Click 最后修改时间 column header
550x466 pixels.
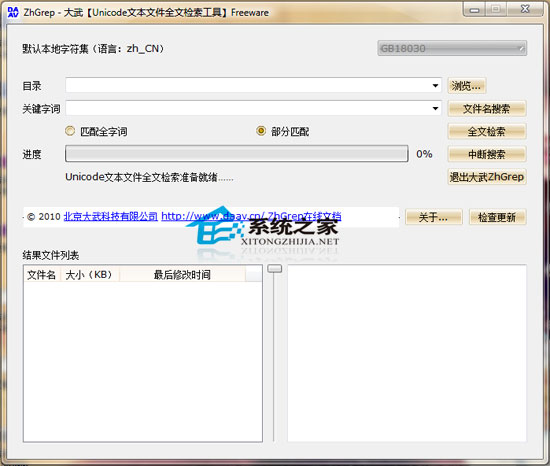(x=182, y=275)
